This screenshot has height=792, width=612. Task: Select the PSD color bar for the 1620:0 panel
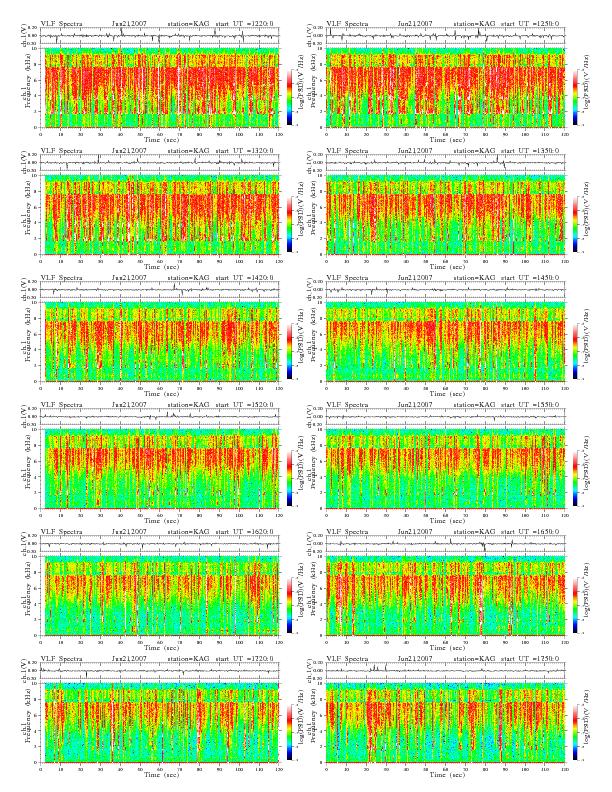tap(289, 605)
